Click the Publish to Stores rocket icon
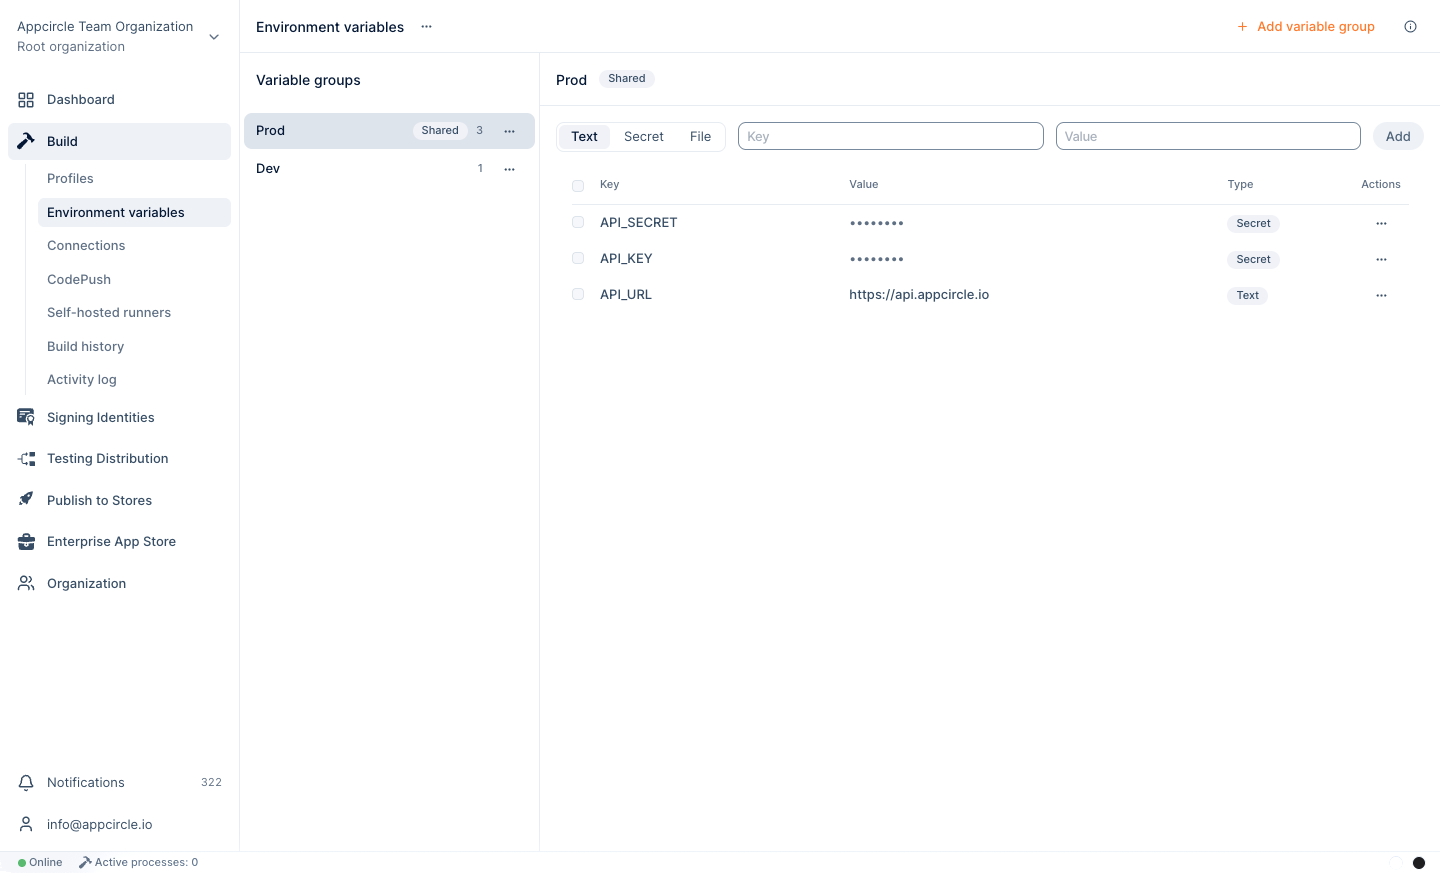Image resolution: width=1440 pixels, height=873 pixels. [26, 499]
